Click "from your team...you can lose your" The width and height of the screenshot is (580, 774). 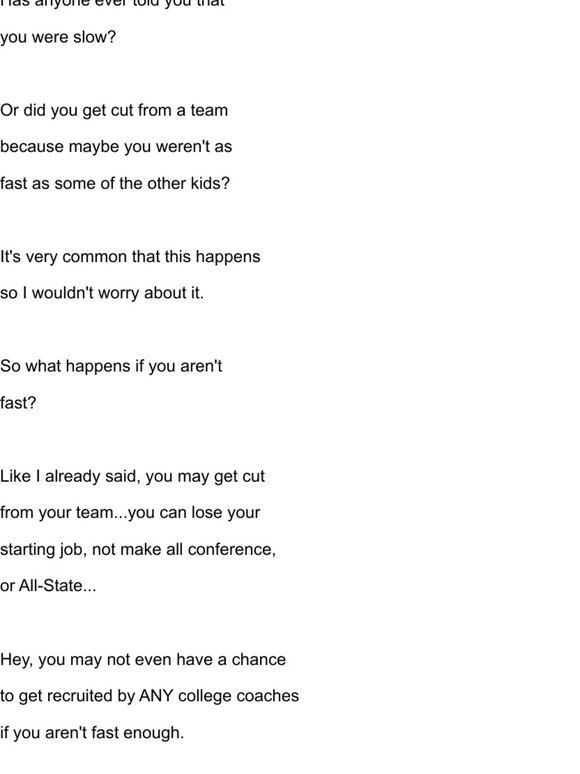130,513
